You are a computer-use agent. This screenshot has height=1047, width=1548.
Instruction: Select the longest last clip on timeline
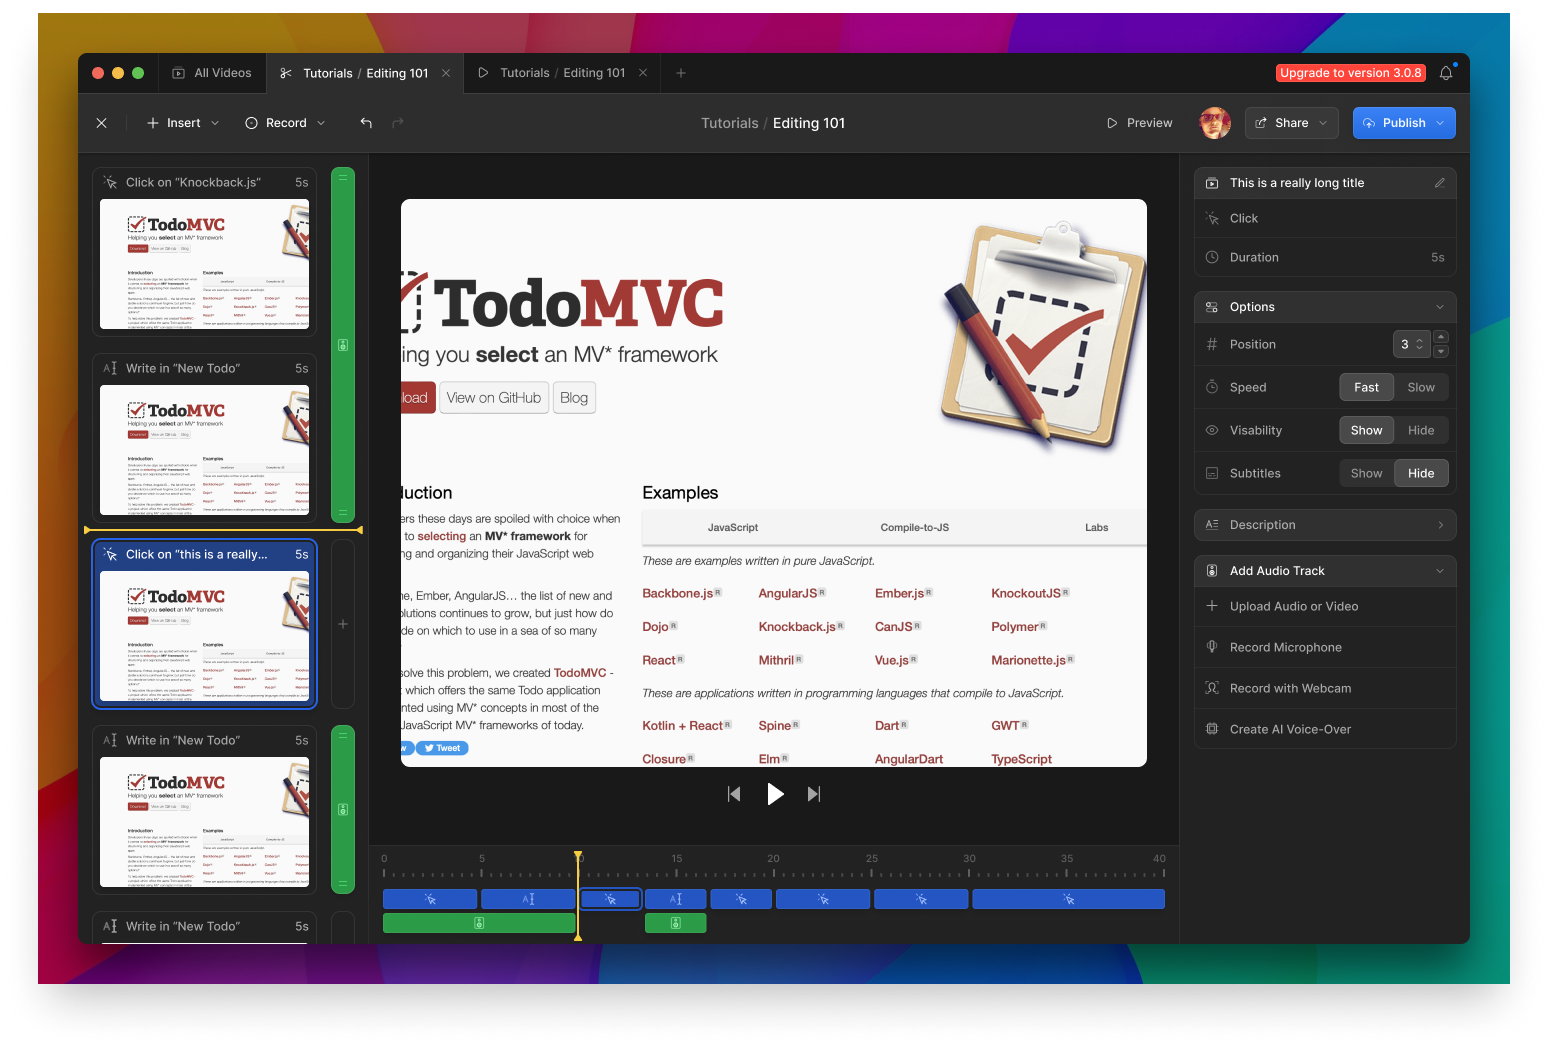tap(1069, 899)
